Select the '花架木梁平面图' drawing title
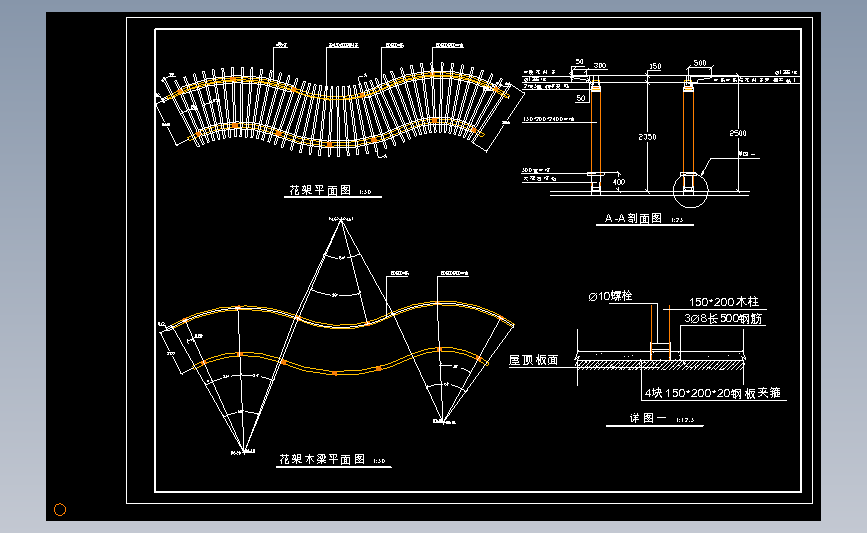This screenshot has width=867, height=533. pyautogui.click(x=322, y=459)
